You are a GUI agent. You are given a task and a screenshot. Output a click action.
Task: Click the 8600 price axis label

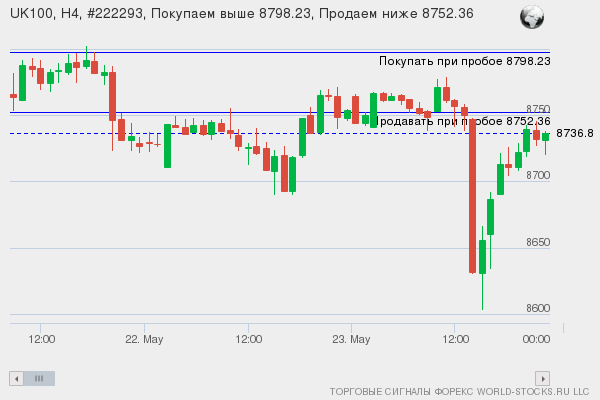(538, 308)
